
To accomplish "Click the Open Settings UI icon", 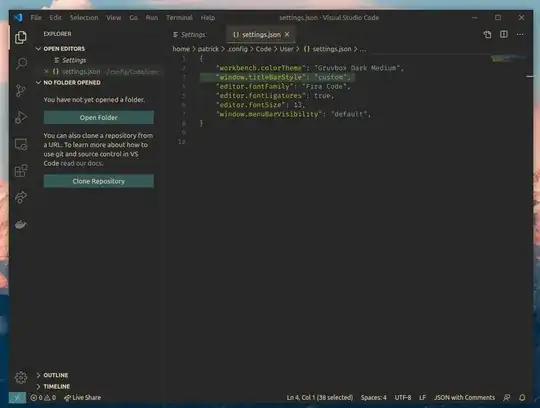I will [487, 34].
